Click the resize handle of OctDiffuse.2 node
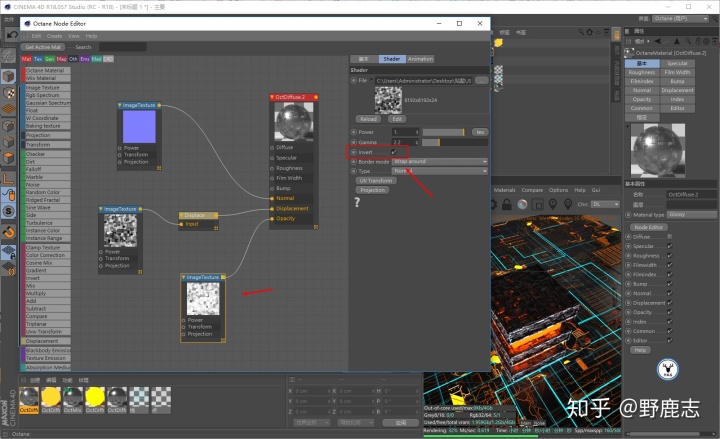The height and width of the screenshot is (439, 720). 316,227
